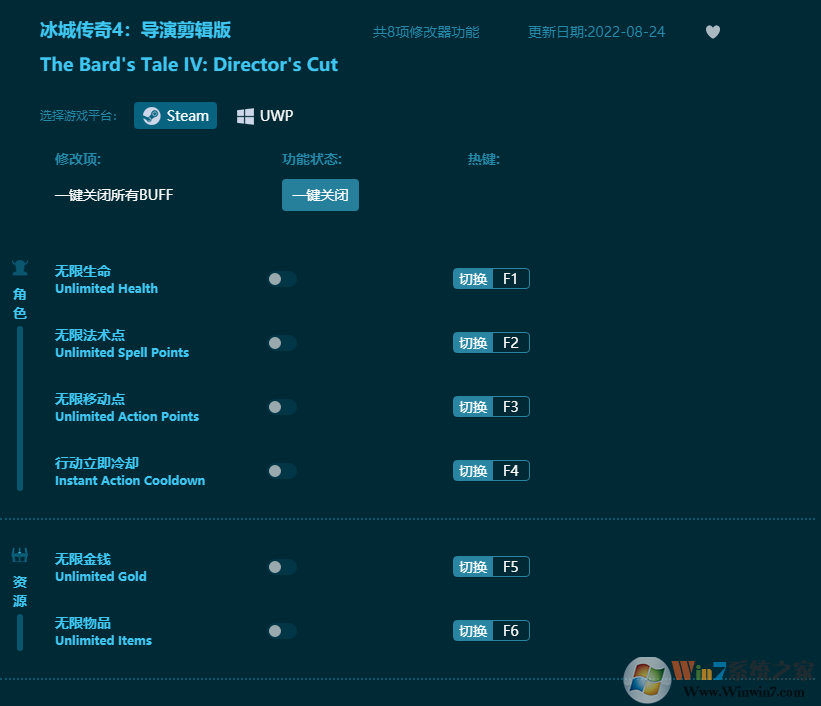Click the 热键: column header
This screenshot has height=706, width=821.
(483, 159)
